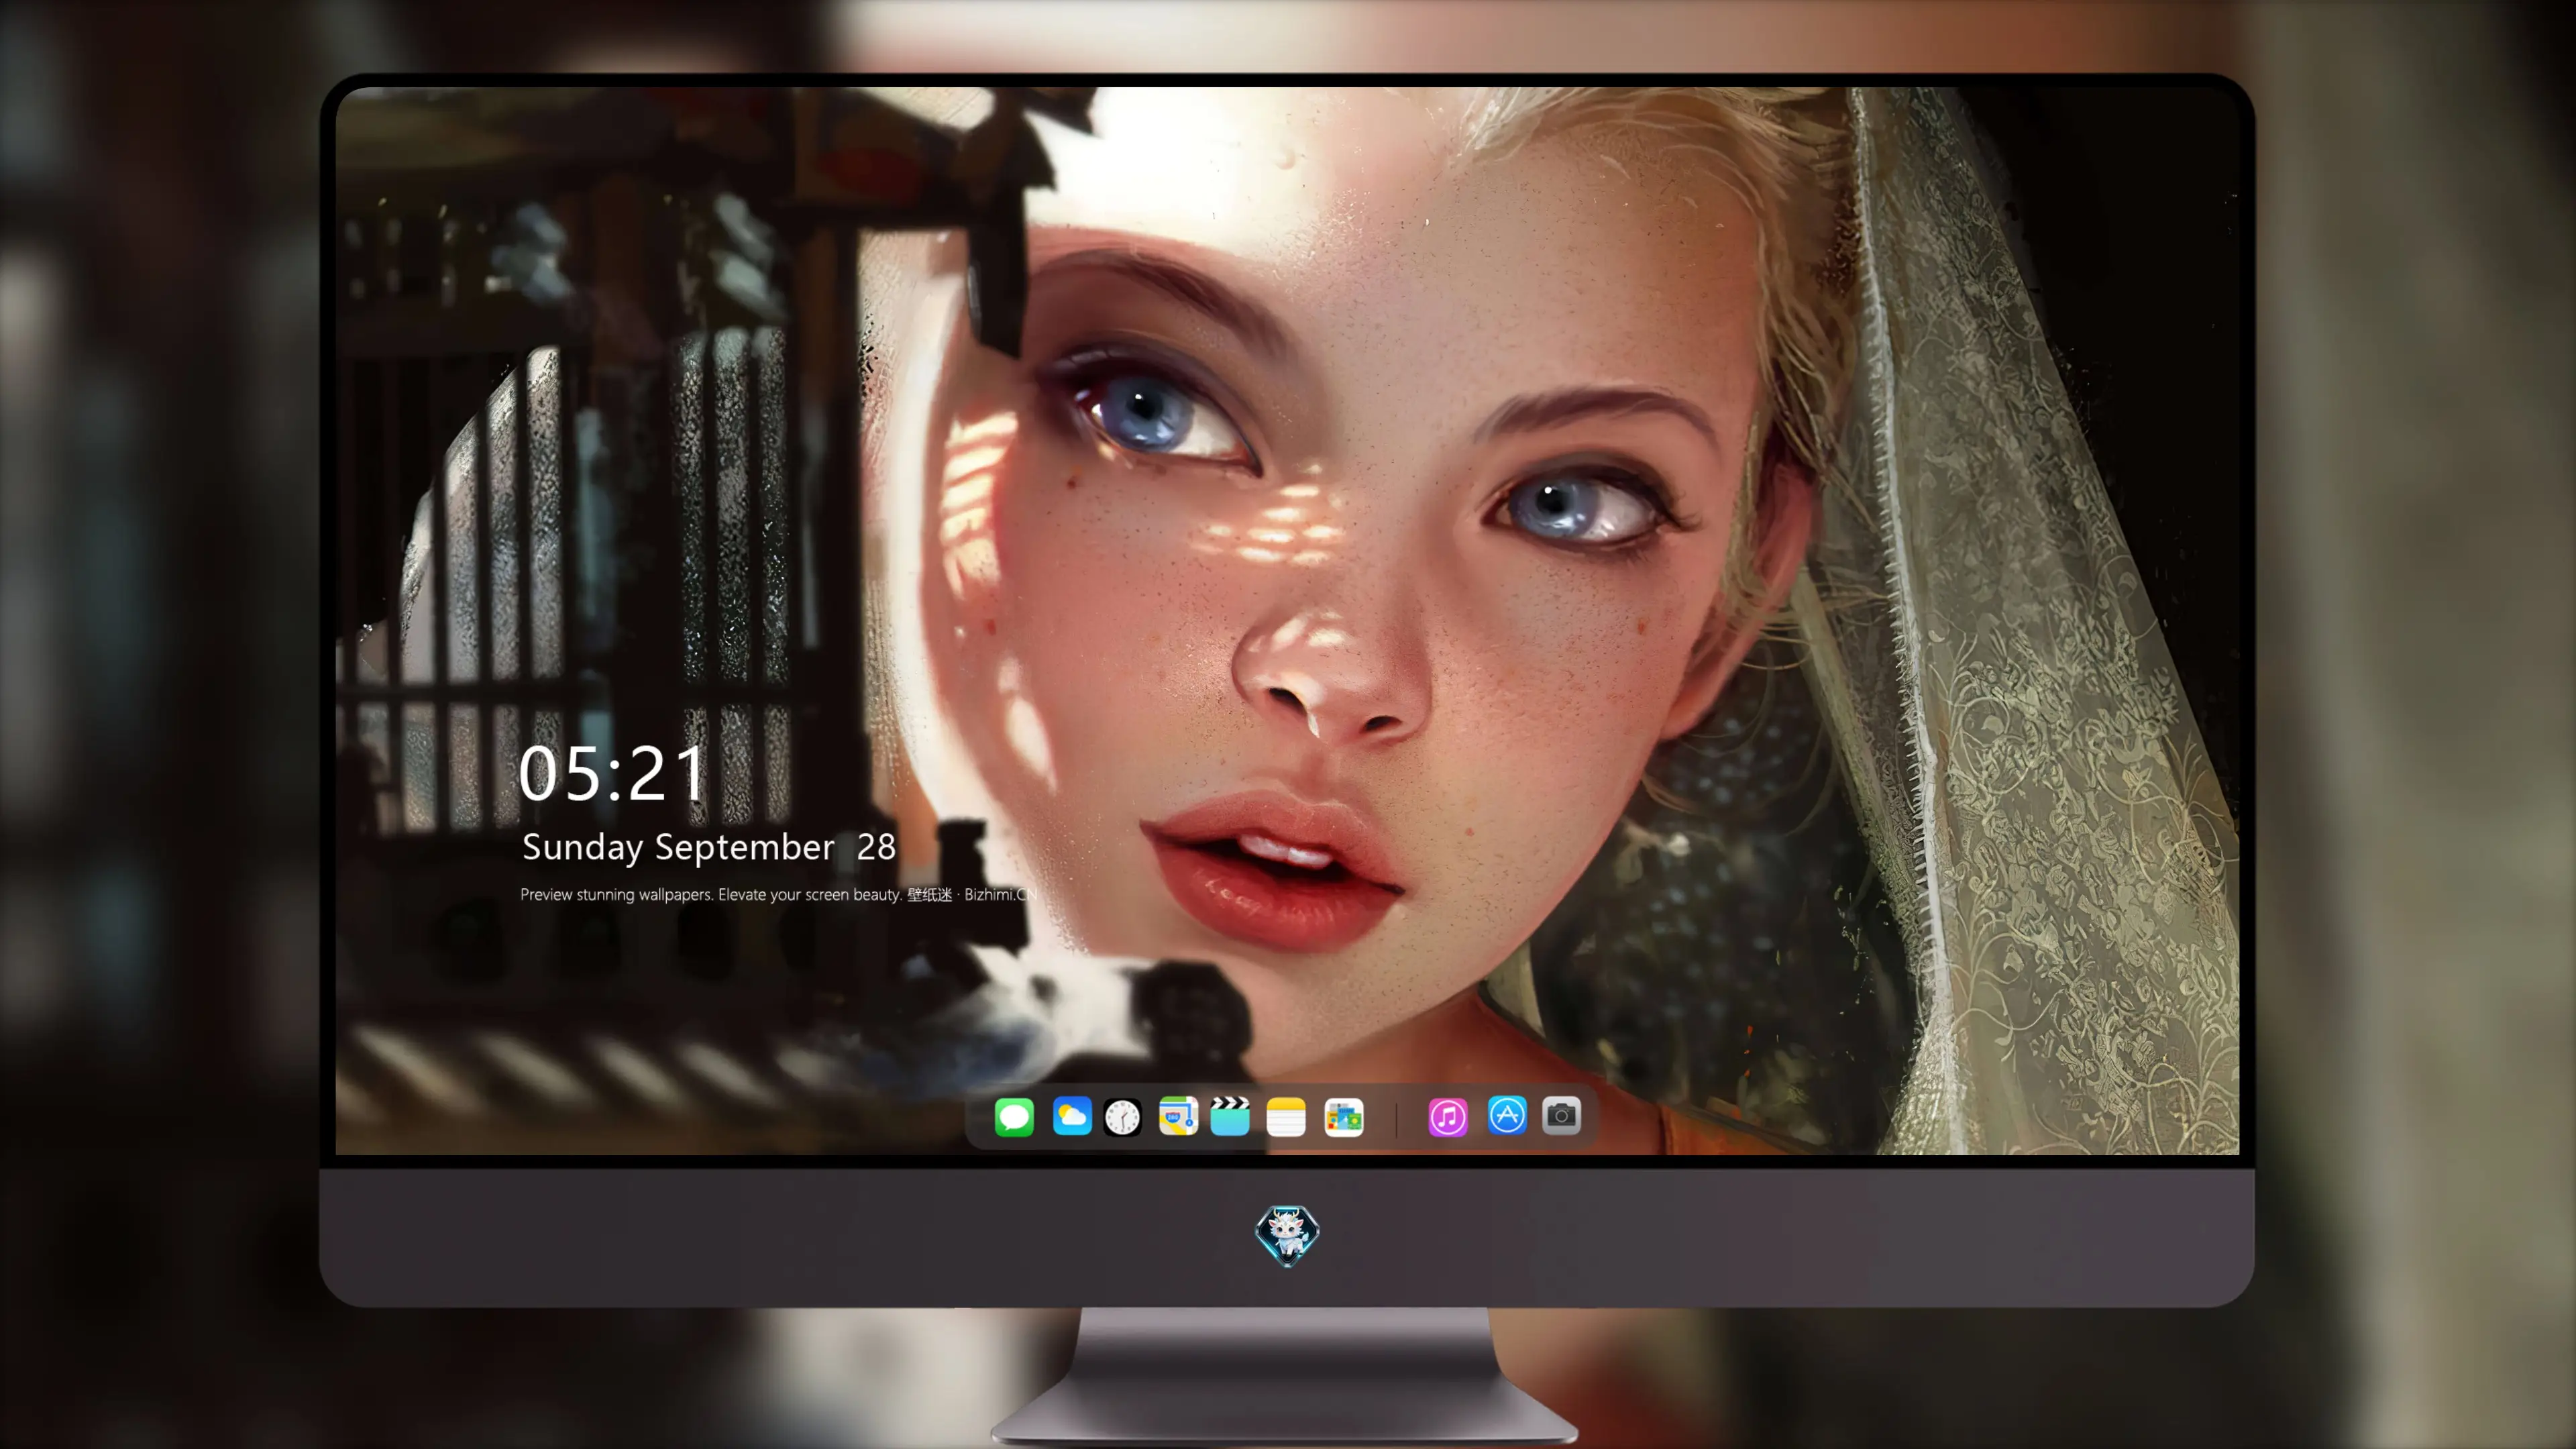This screenshot has height=1449, width=2576.
Task: Click the 'Preview stunning wallpapers' tagline text
Action: (x=778, y=894)
